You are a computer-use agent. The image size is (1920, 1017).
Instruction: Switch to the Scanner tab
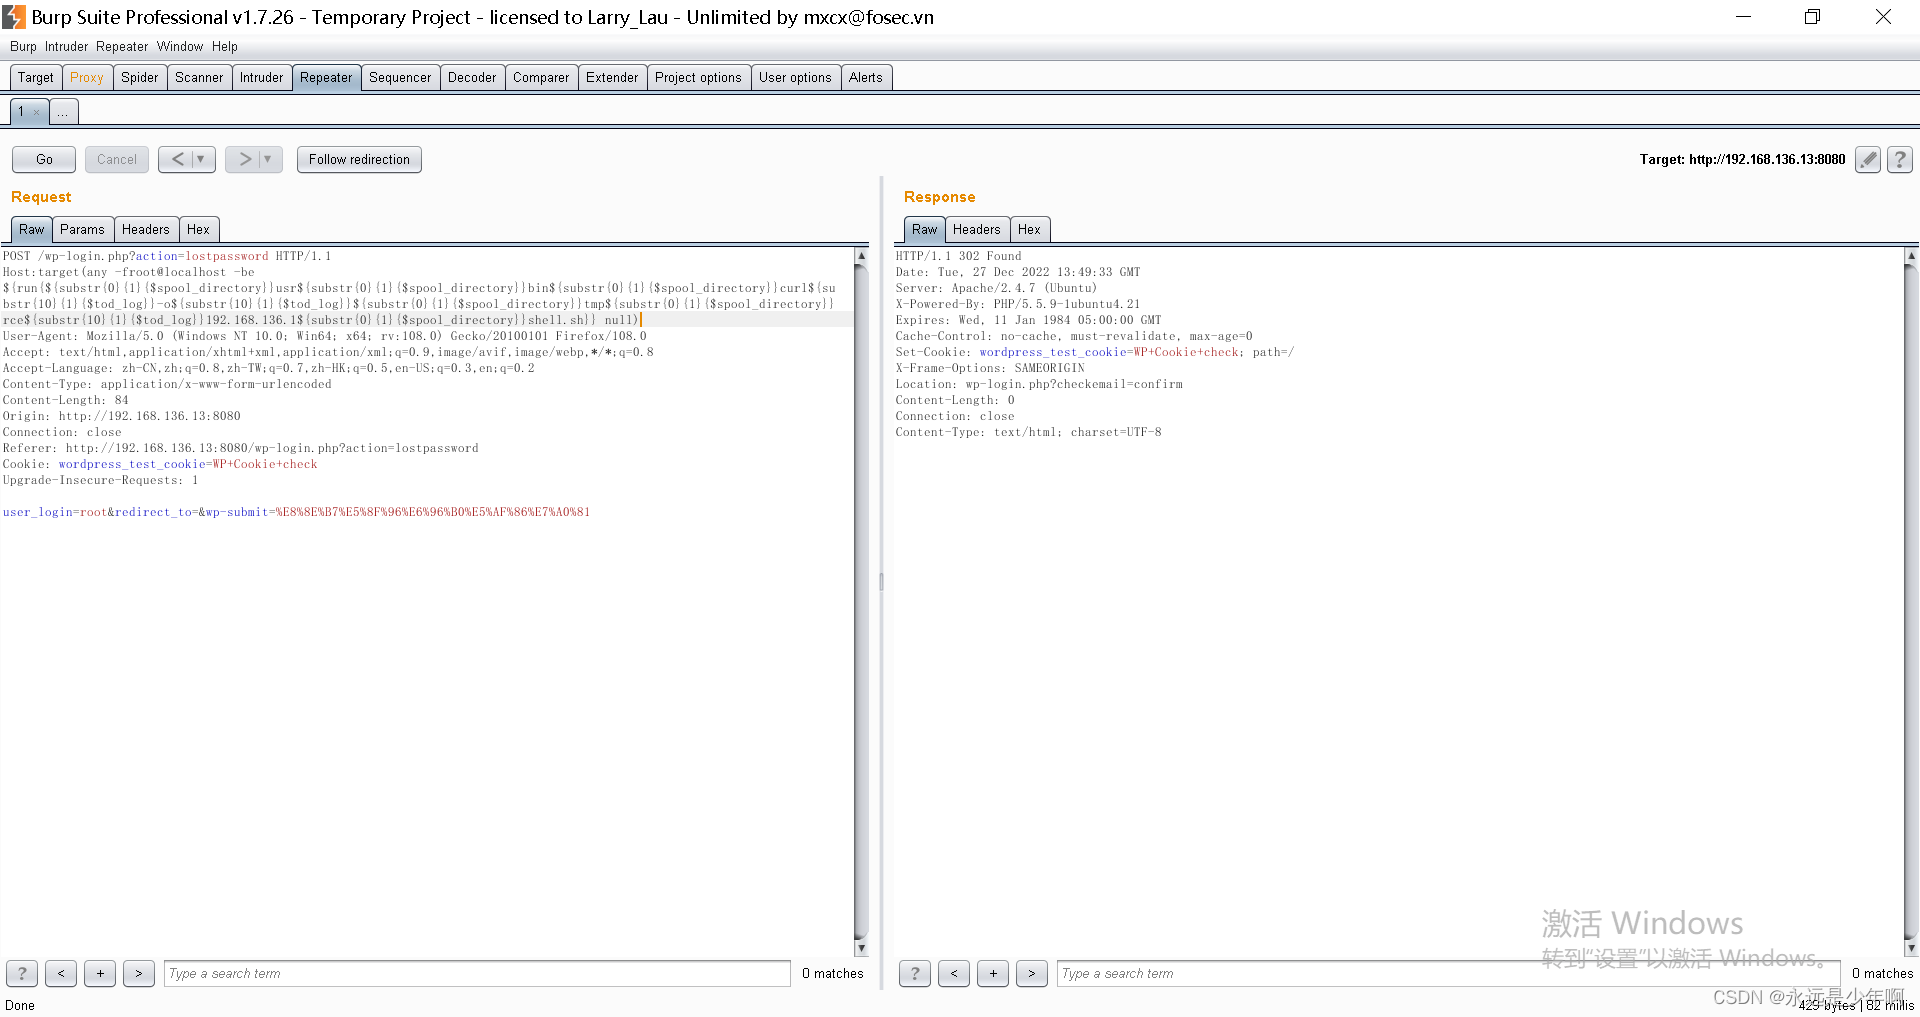199,77
